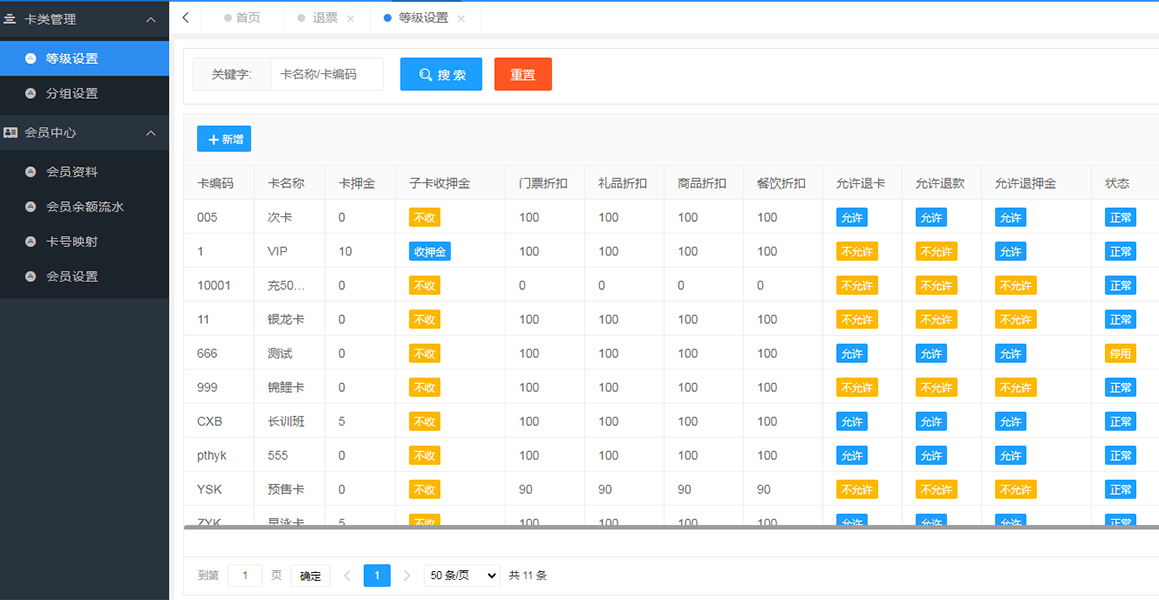
Task: Switch to the 退票 tab
Action: point(324,18)
